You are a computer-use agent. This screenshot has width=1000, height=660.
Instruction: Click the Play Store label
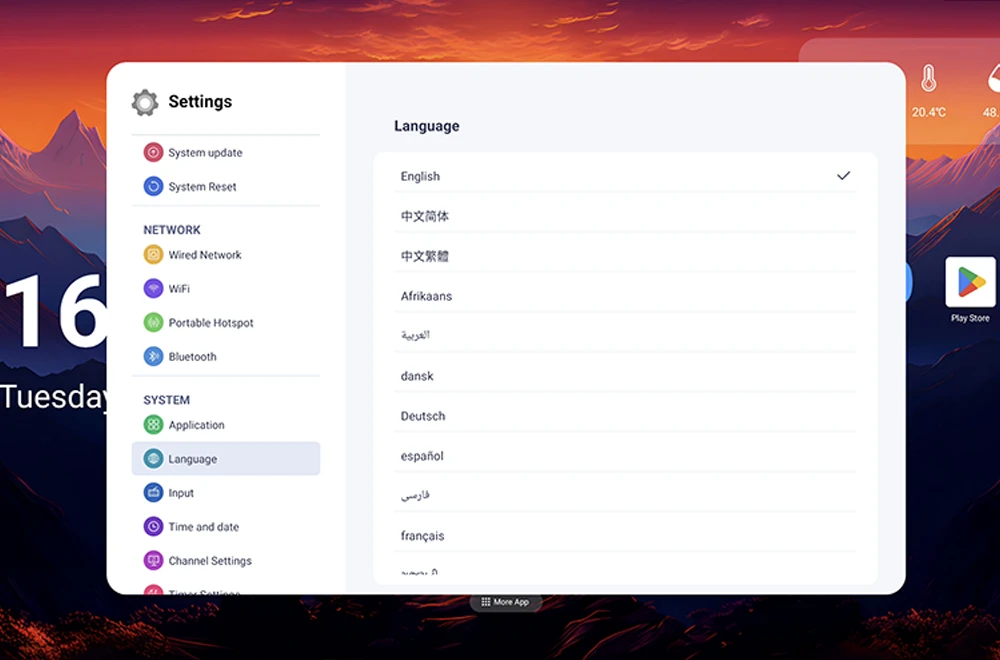click(x=970, y=318)
